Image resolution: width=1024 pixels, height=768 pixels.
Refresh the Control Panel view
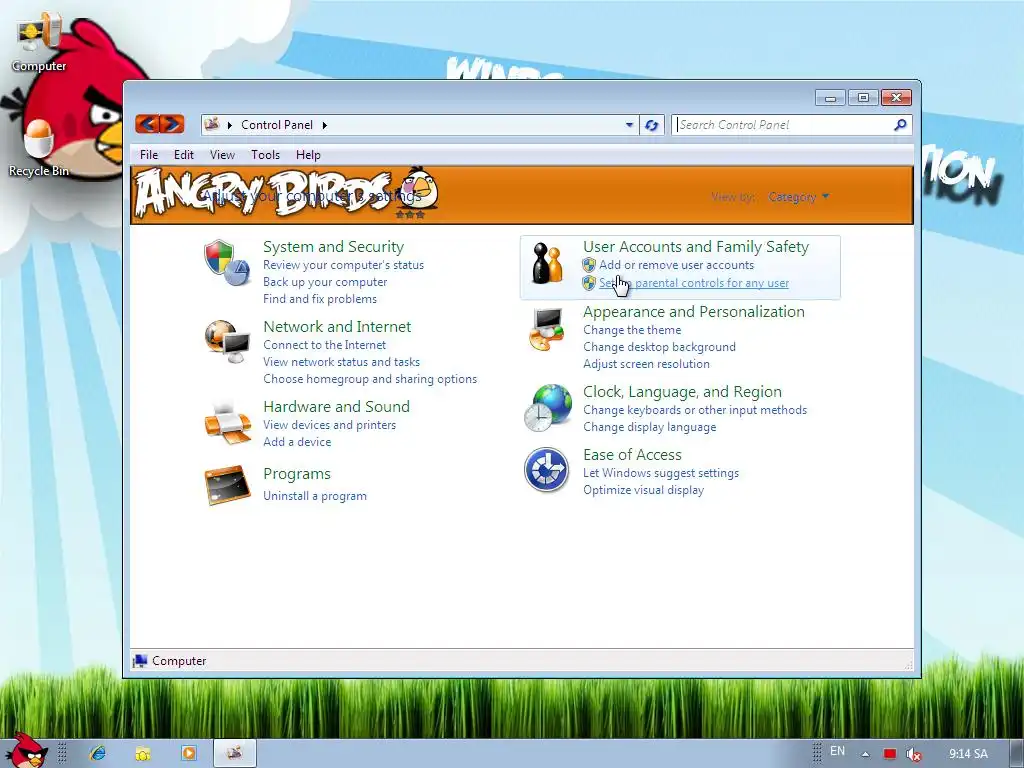(651, 125)
